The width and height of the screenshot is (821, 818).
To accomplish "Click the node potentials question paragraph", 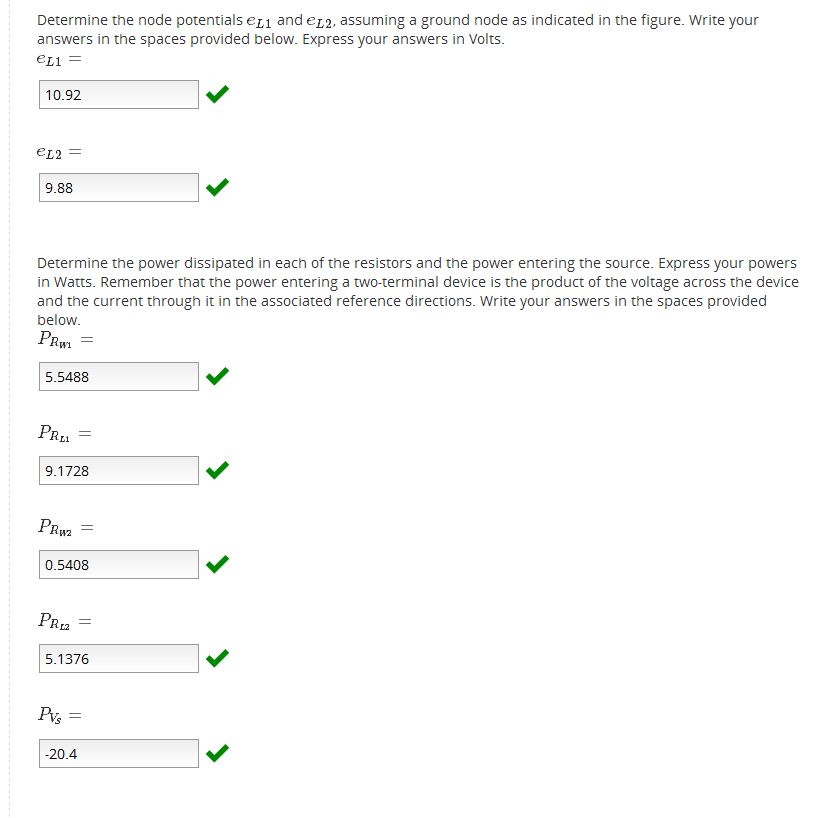I will 397,29.
